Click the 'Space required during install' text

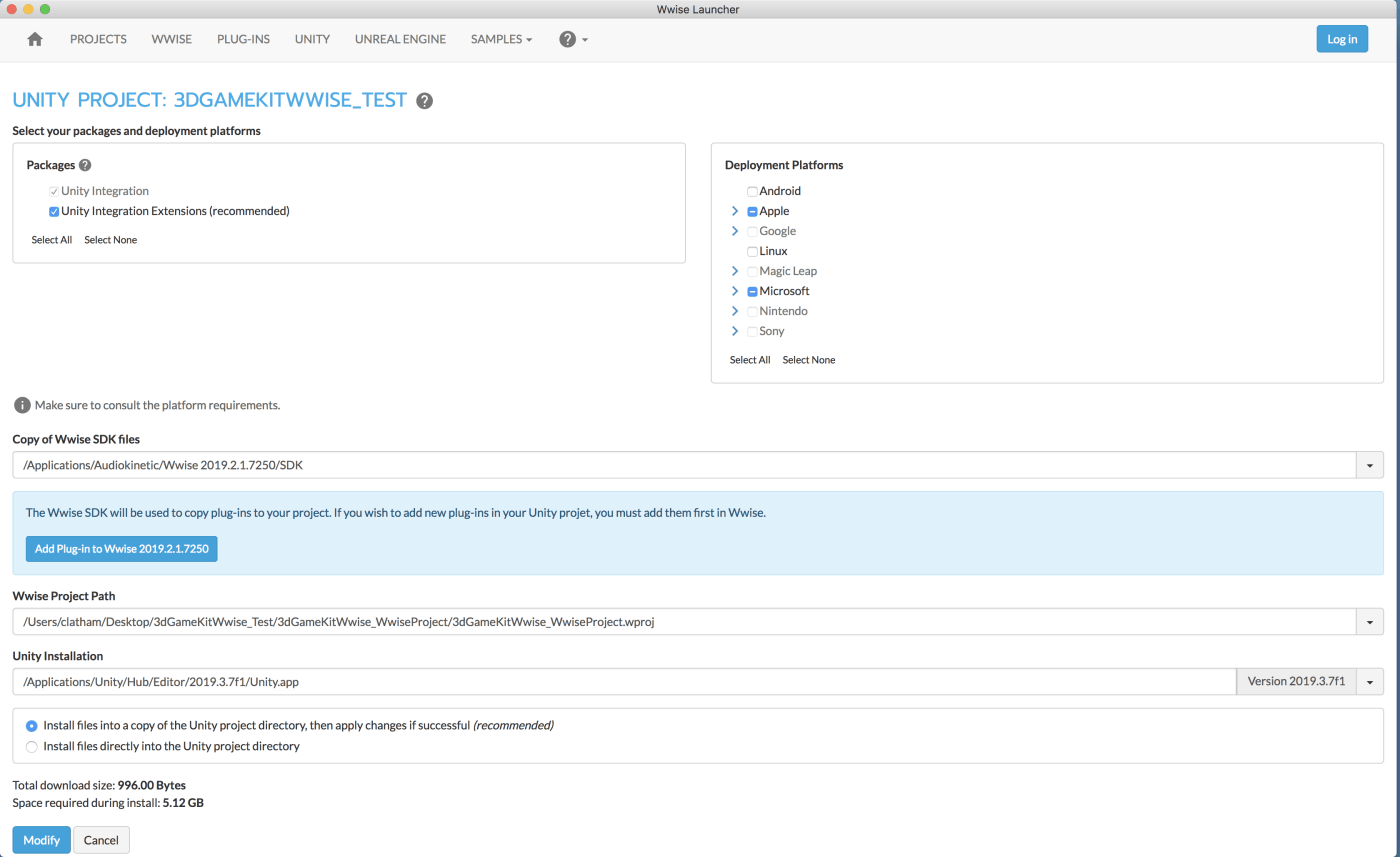click(x=108, y=802)
